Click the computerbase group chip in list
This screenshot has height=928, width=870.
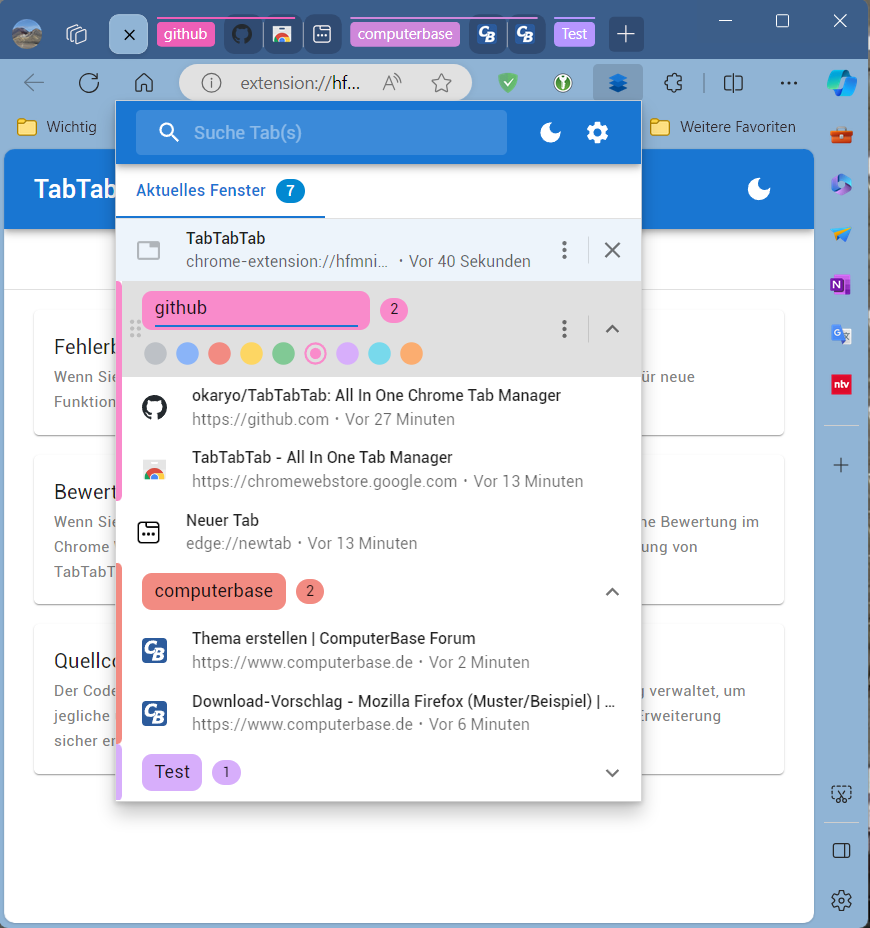214,591
